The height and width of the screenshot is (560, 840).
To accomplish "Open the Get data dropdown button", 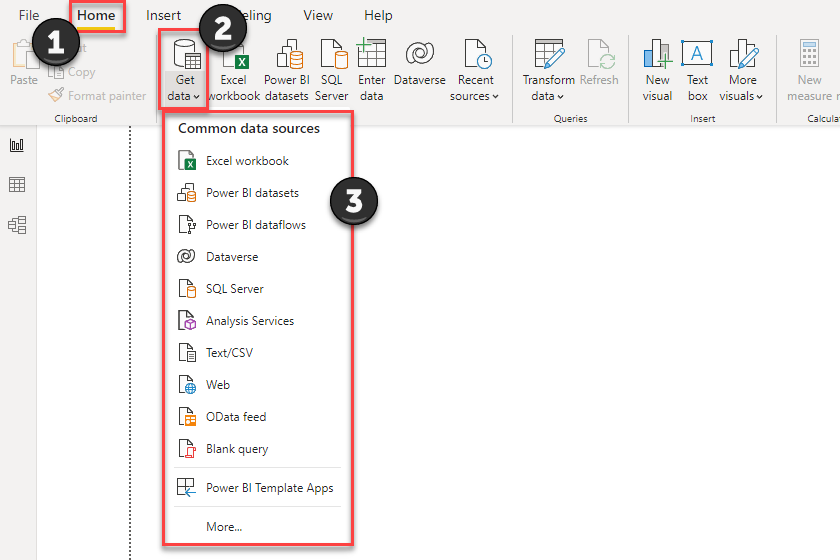I will coord(184,70).
